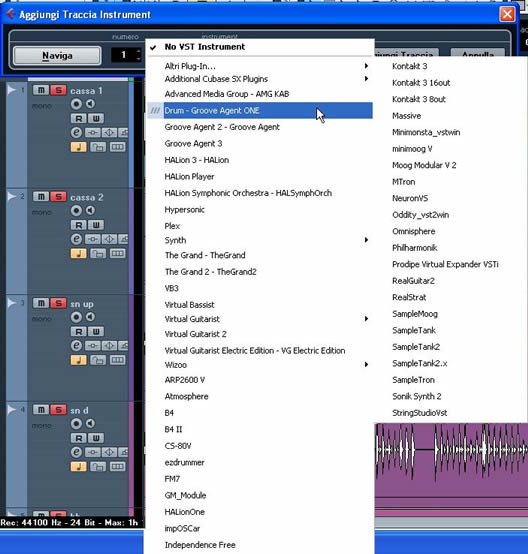Click the lock icon on sn up track
The width and height of the screenshot is (528, 554).
98,360
